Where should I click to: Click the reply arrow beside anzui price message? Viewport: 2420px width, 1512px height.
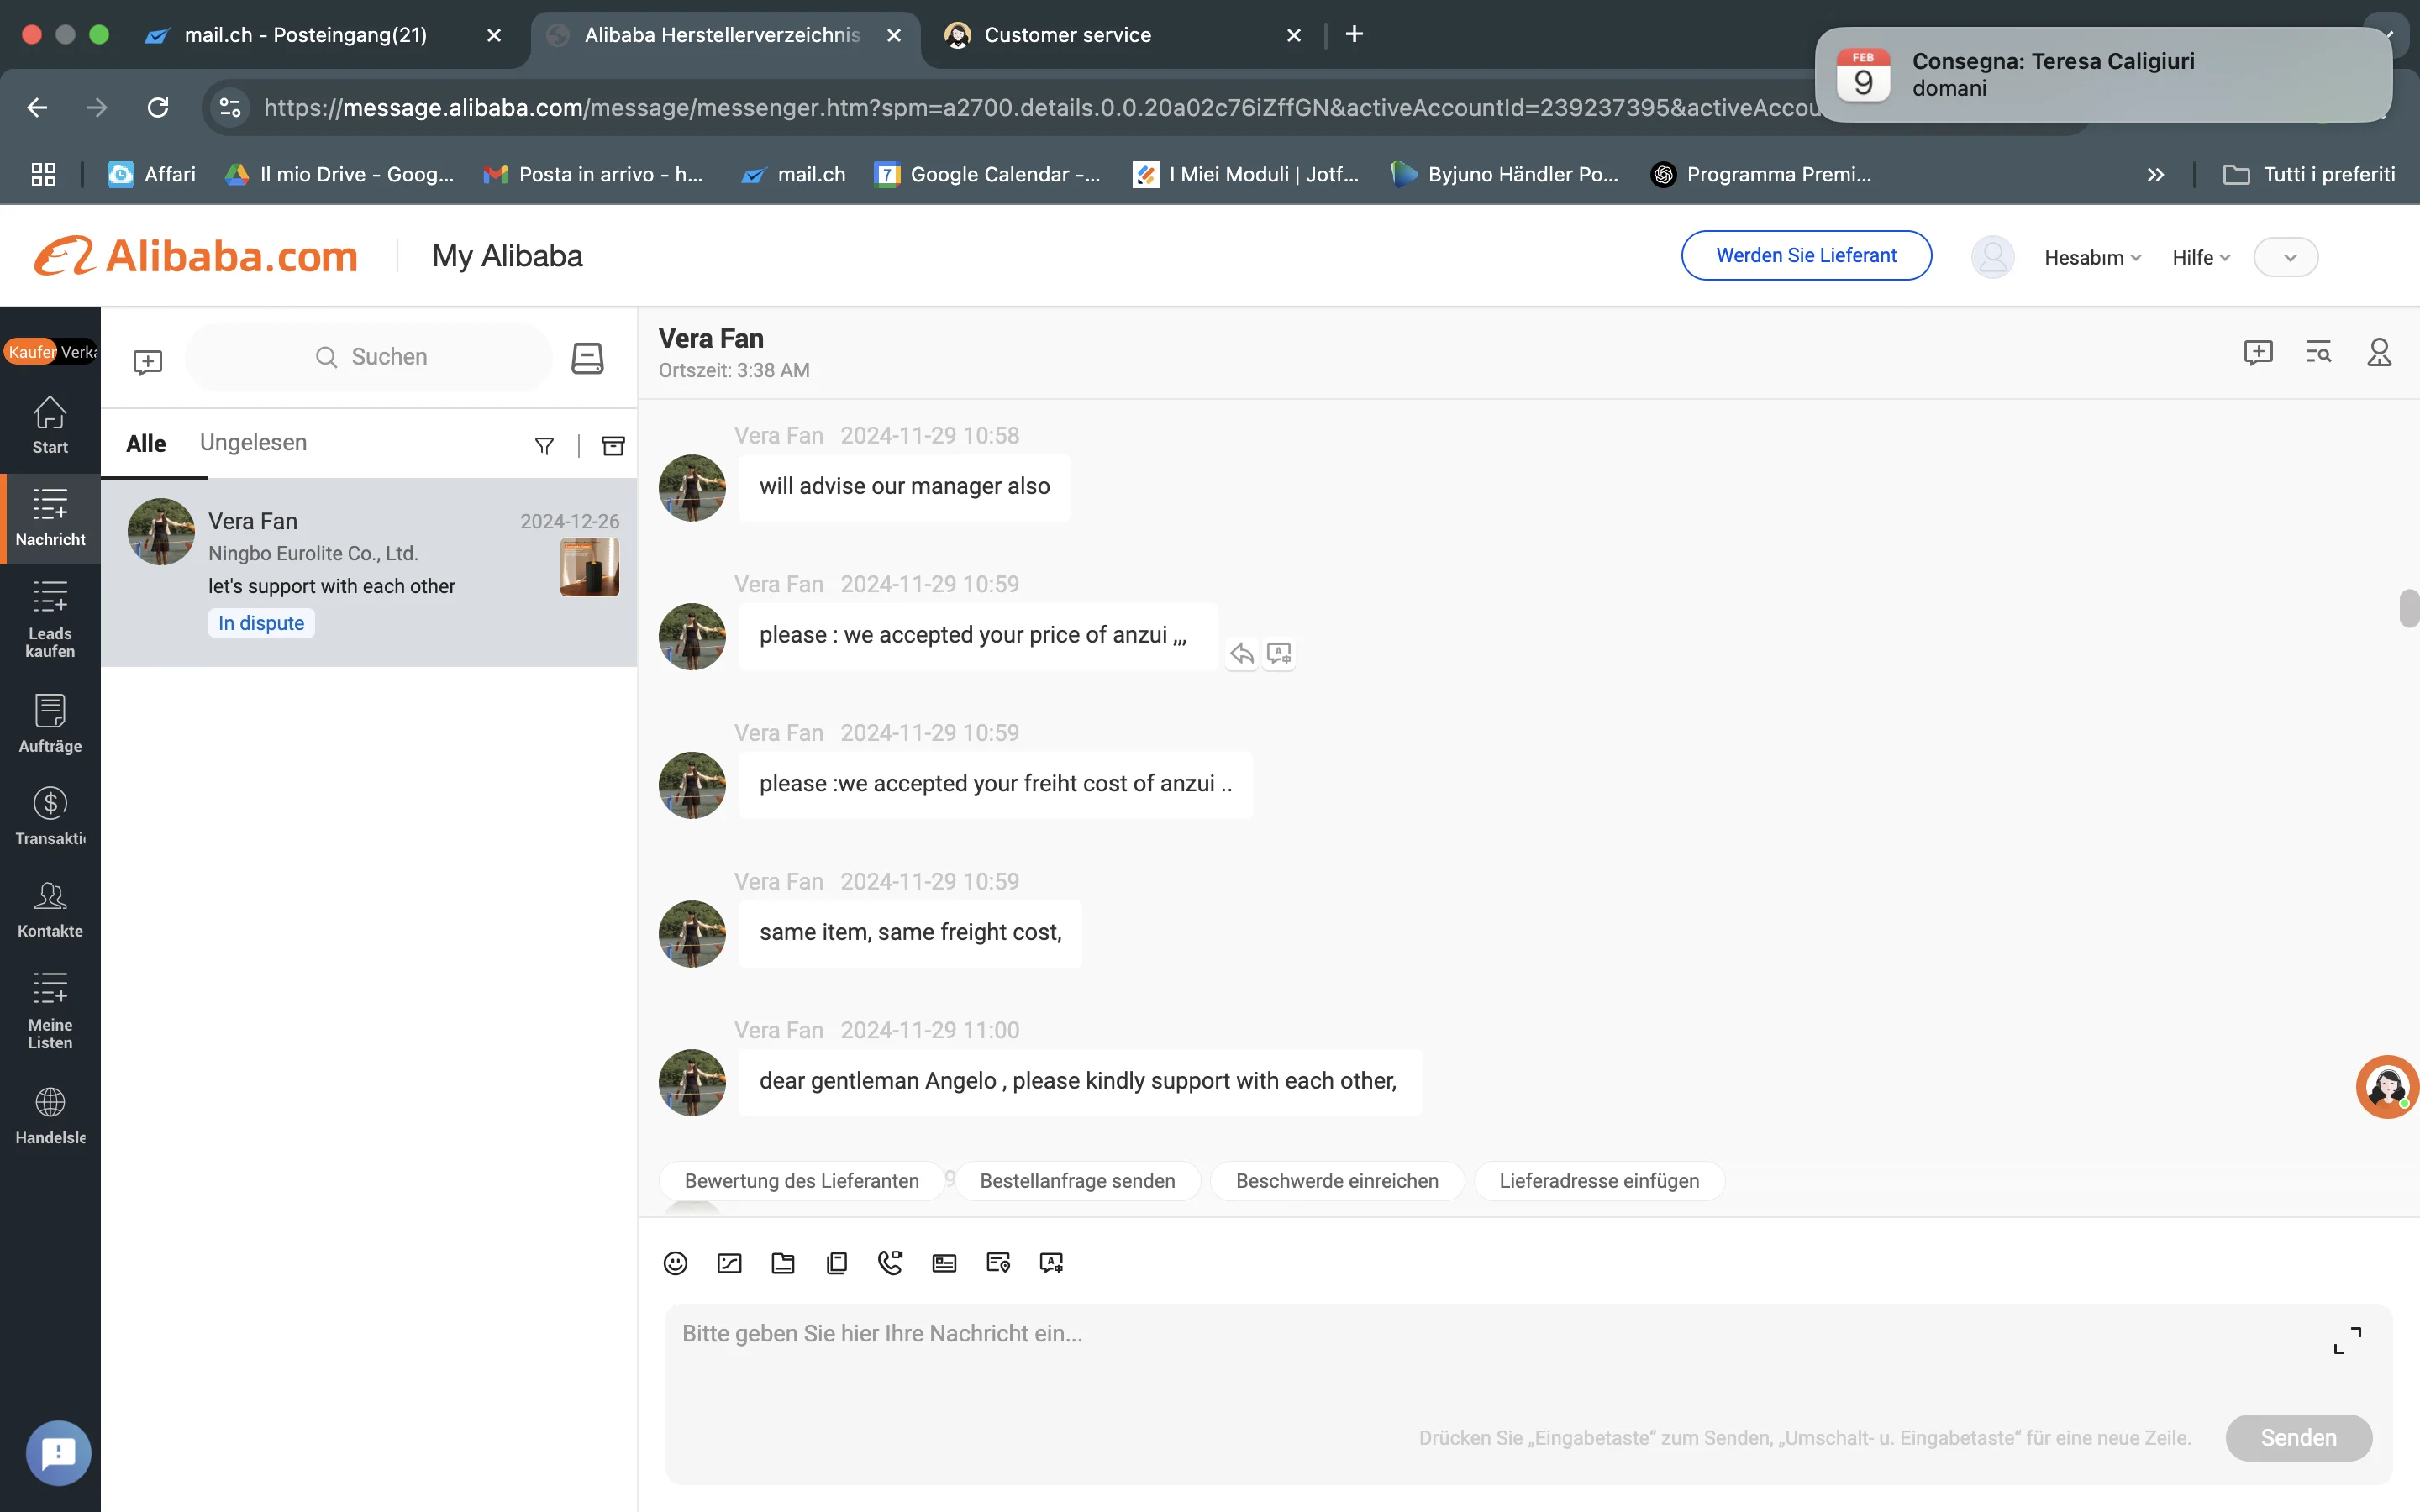tap(1241, 654)
